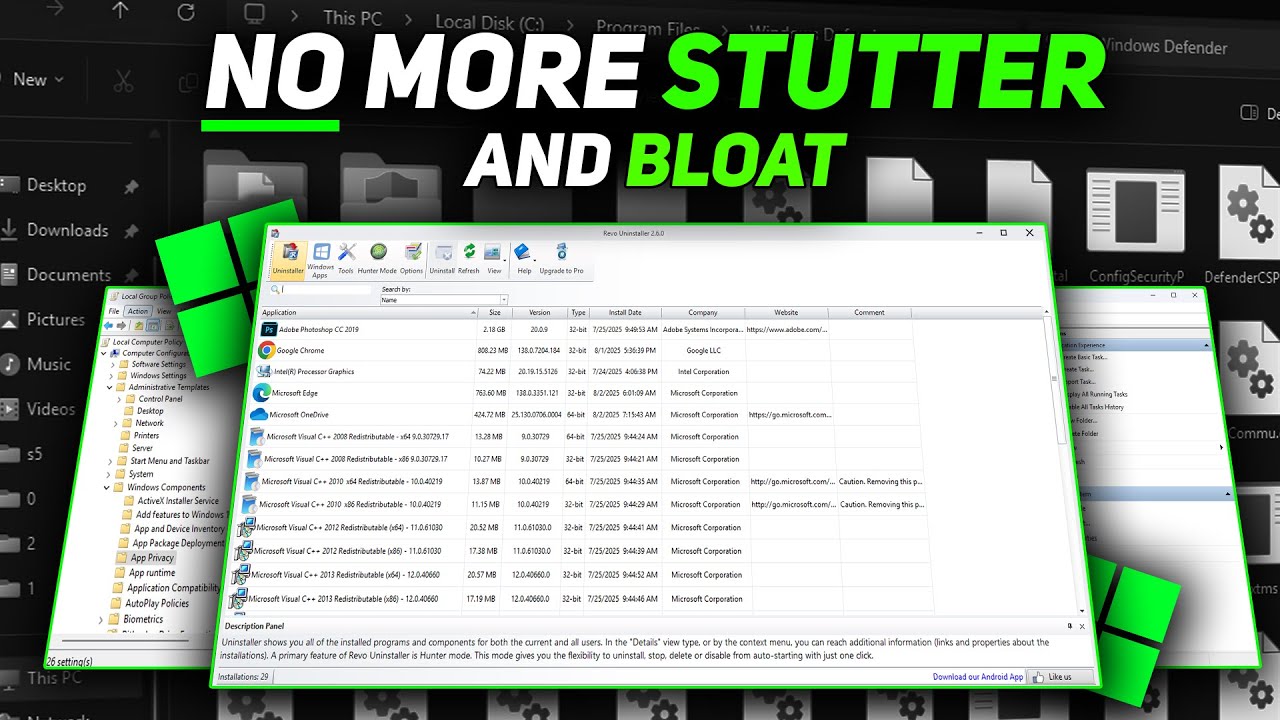This screenshot has height=720, width=1280.
Task: Select the Adobe Photoshop CC 2019 icon
Action: (268, 329)
